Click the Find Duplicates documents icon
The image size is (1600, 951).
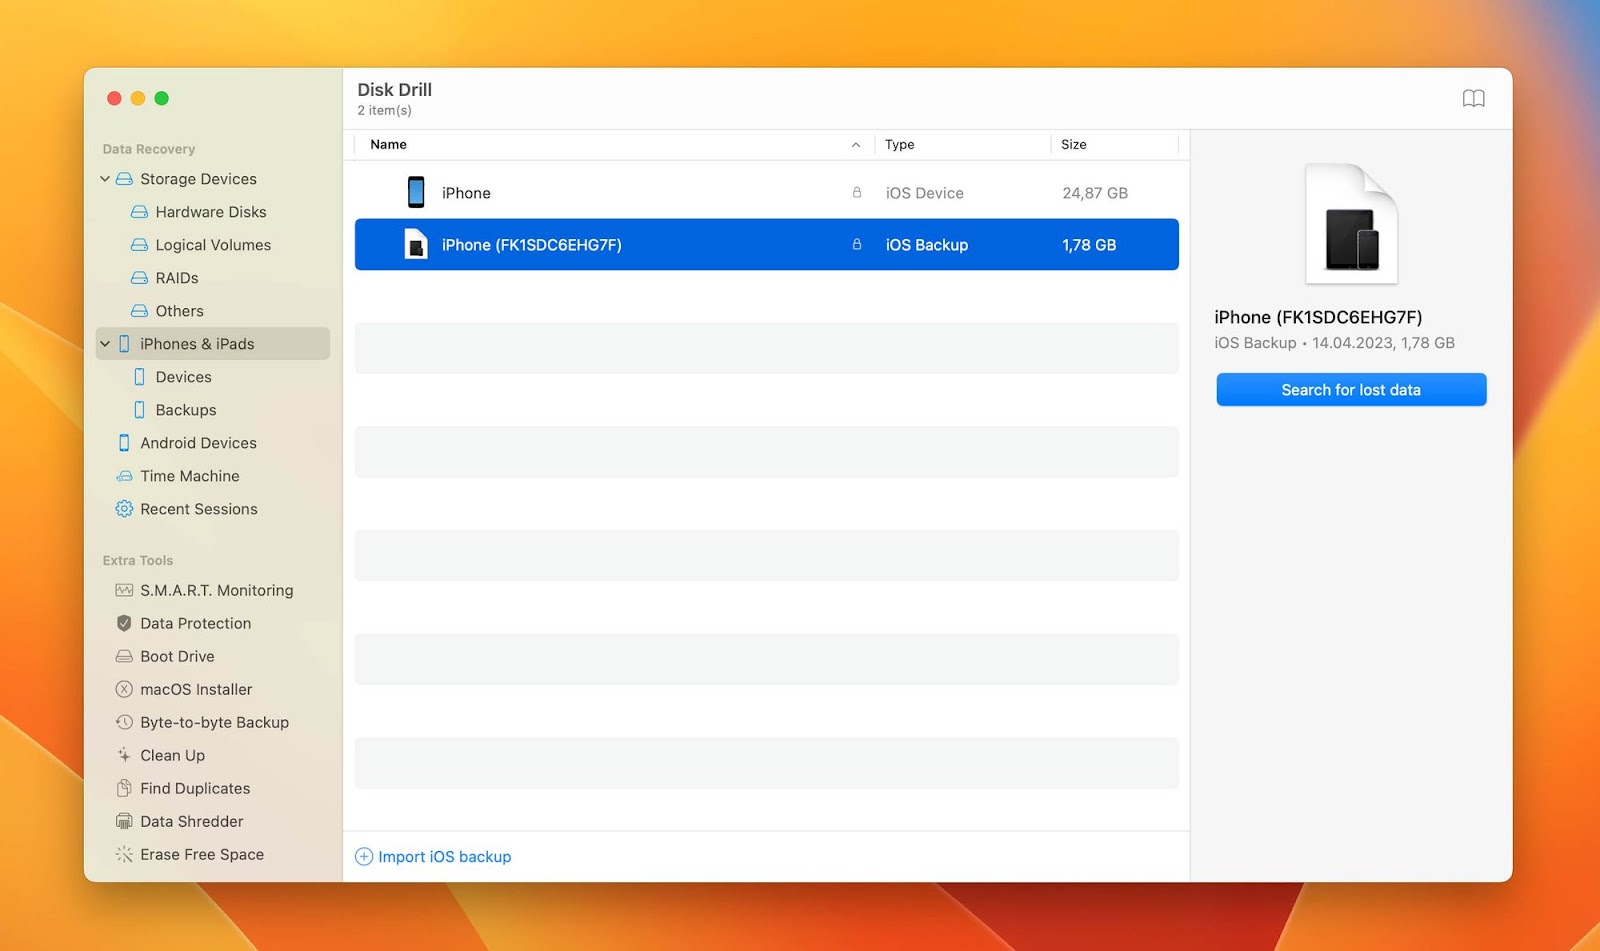click(124, 789)
